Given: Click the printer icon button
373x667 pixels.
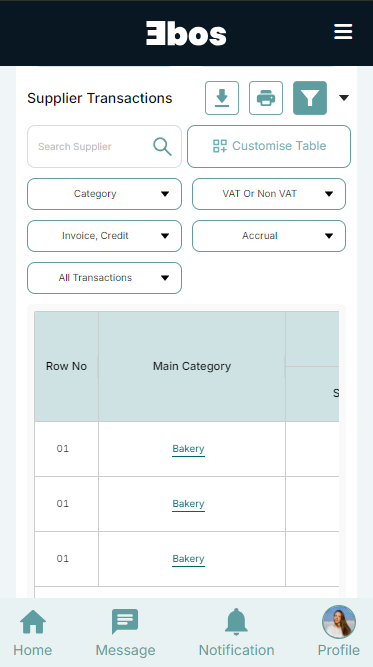Looking at the screenshot, I should click(266, 98).
